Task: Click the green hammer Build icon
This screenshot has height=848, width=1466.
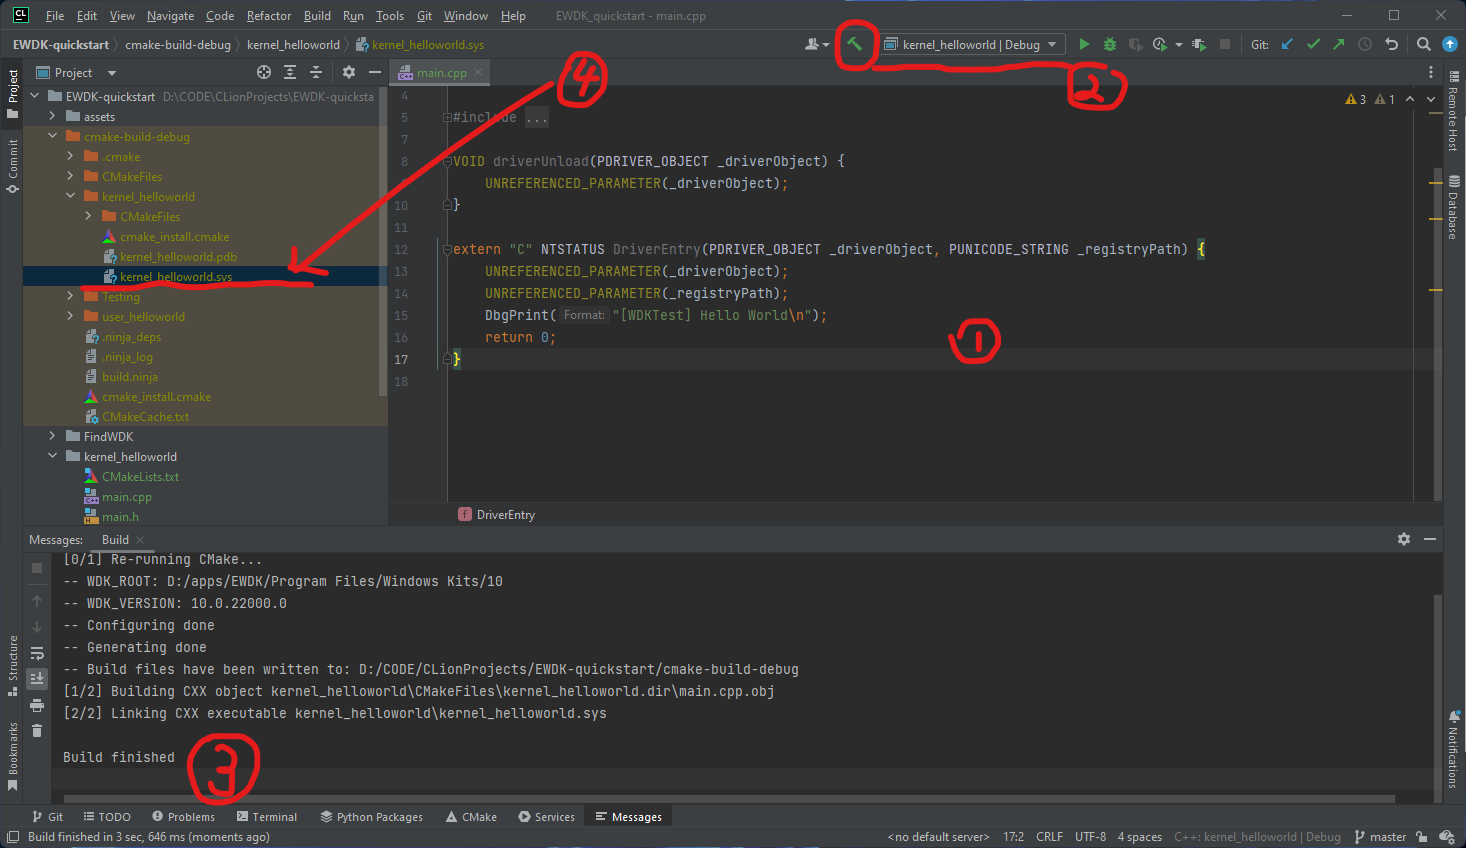Action: point(855,44)
